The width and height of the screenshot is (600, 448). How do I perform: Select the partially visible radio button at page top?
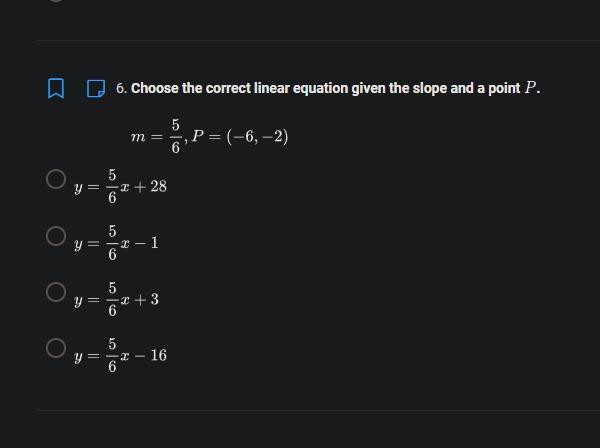[x=56, y=1]
